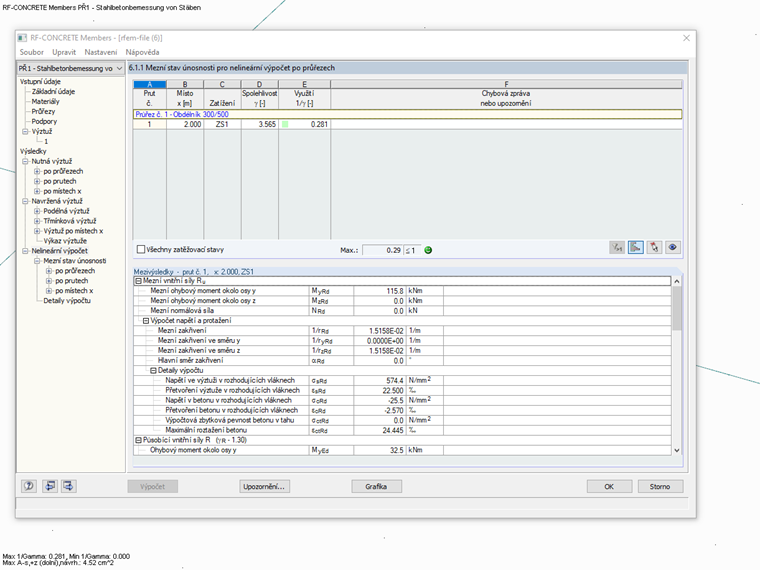The width and height of the screenshot is (760, 570).
Task: Click the blue eye view mode icon
Action: (673, 248)
